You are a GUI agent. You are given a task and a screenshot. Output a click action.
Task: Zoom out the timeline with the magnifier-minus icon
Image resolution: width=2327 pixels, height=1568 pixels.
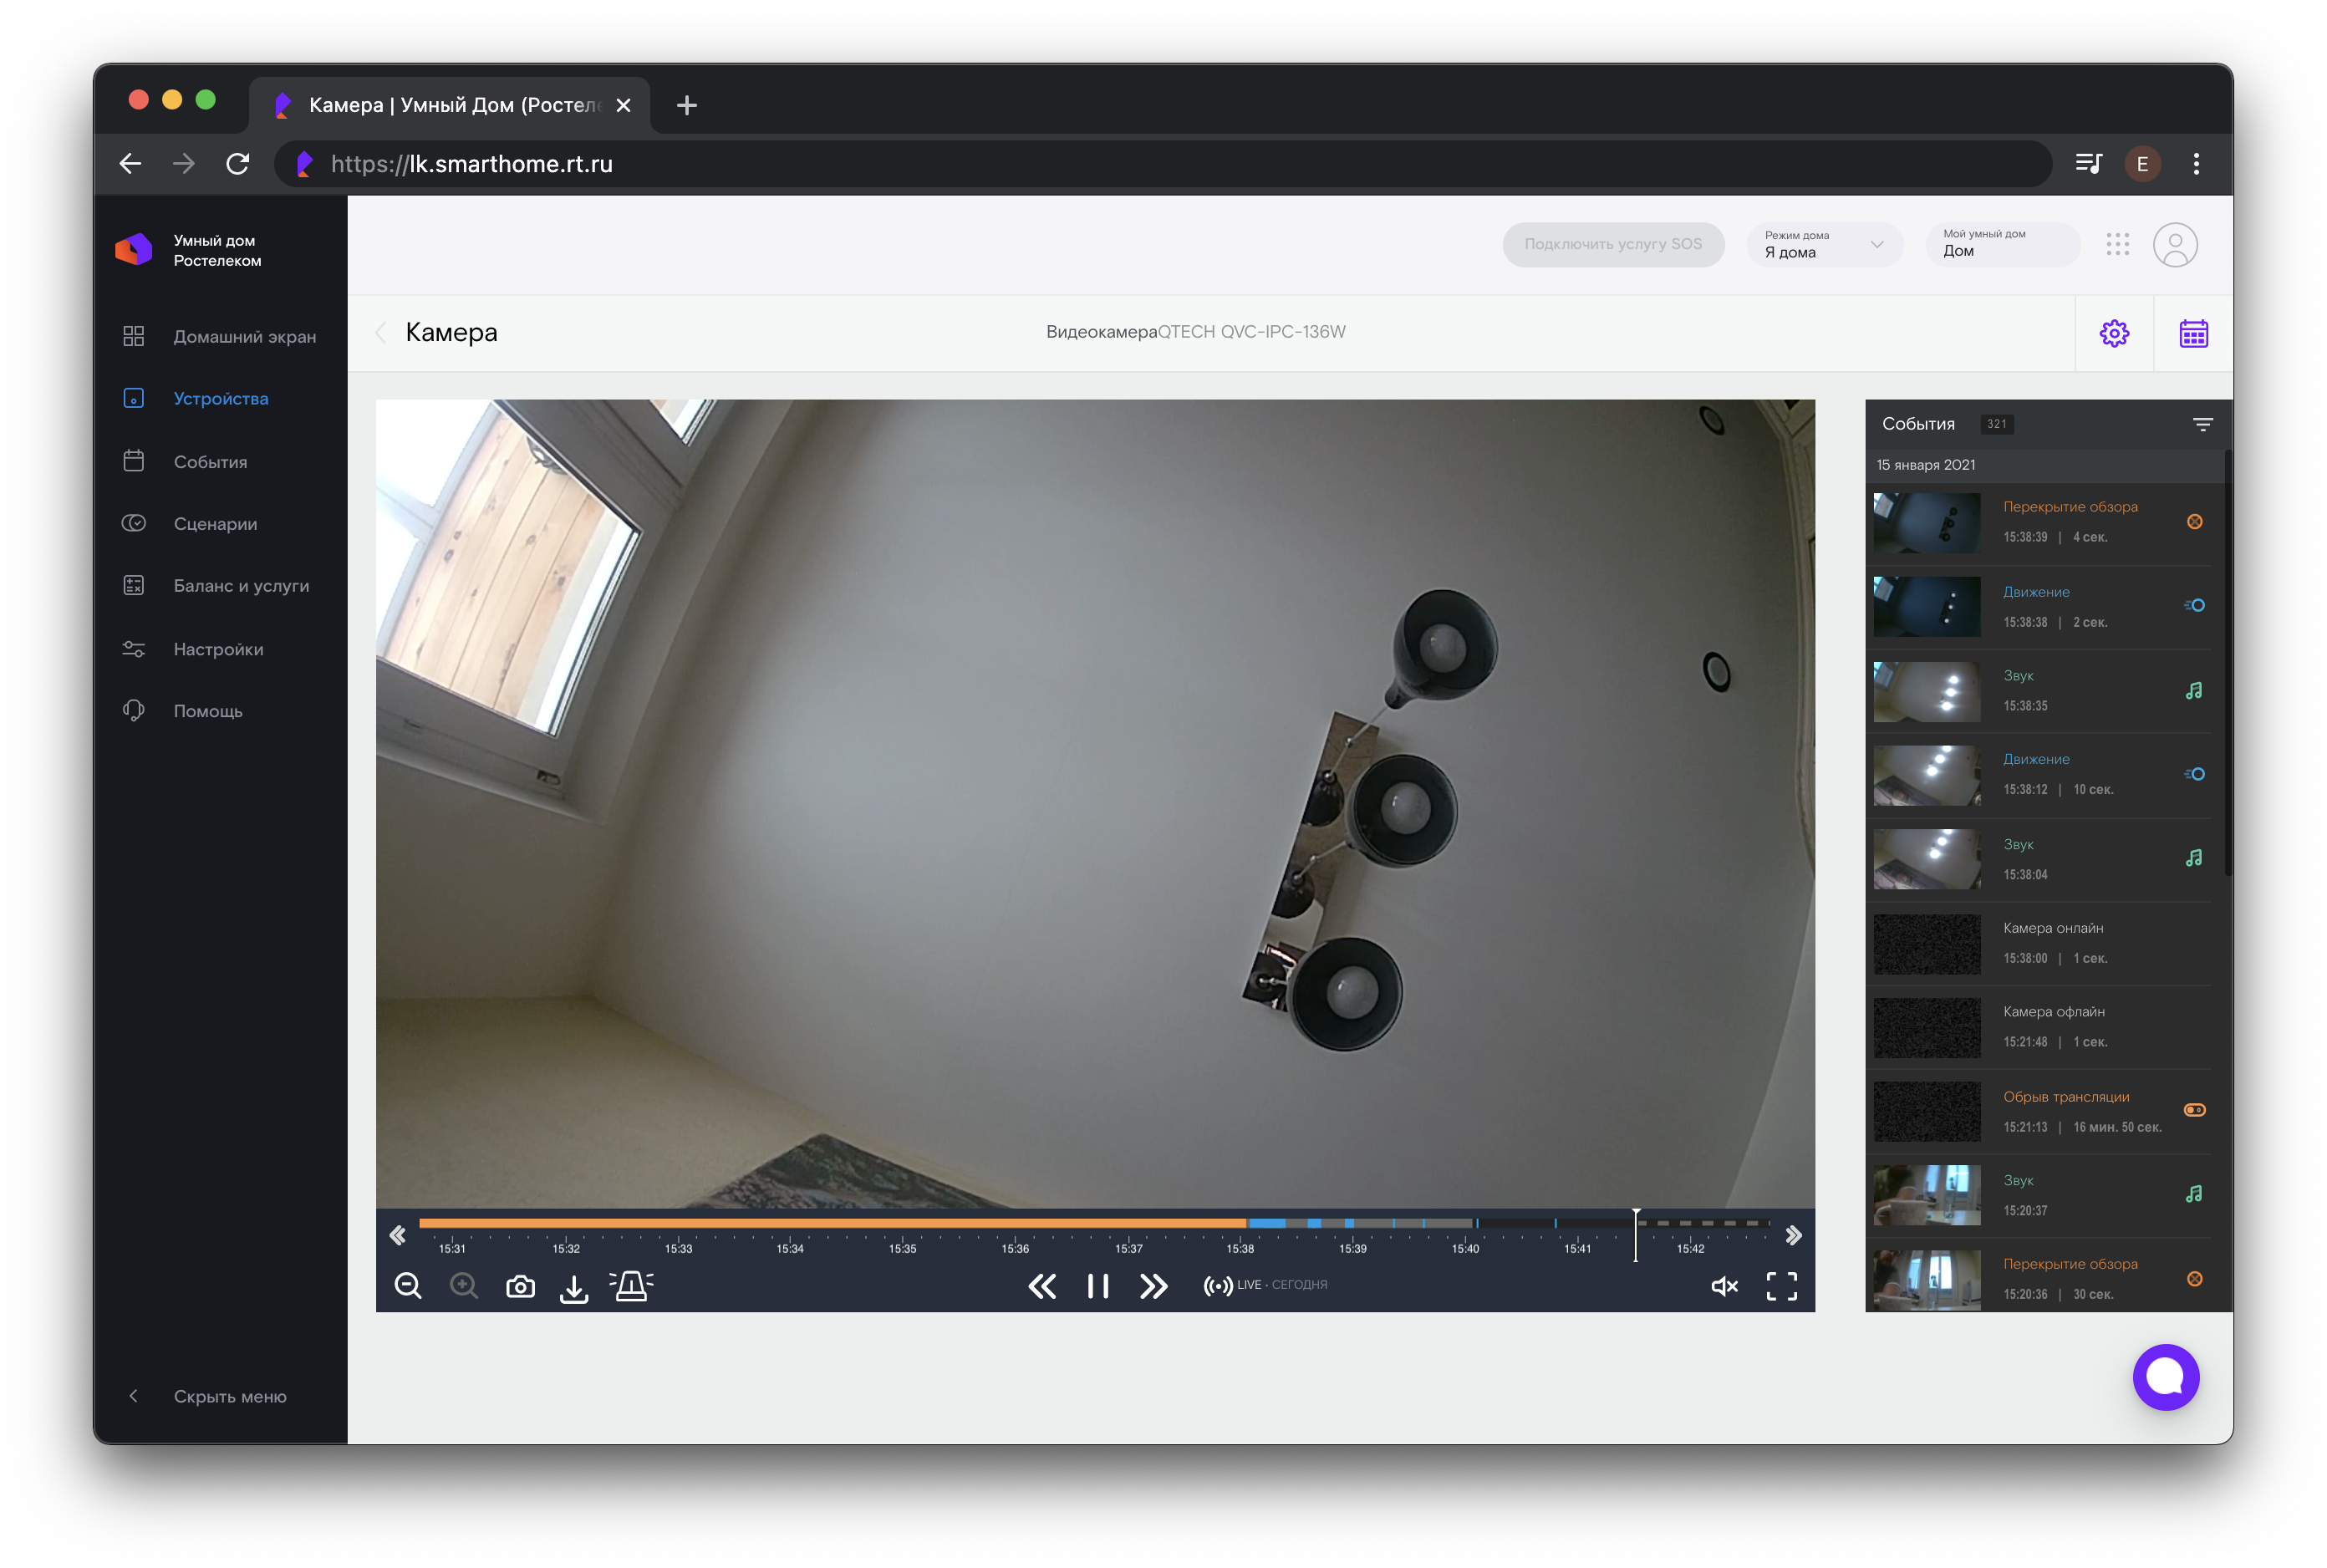pyautogui.click(x=408, y=1286)
